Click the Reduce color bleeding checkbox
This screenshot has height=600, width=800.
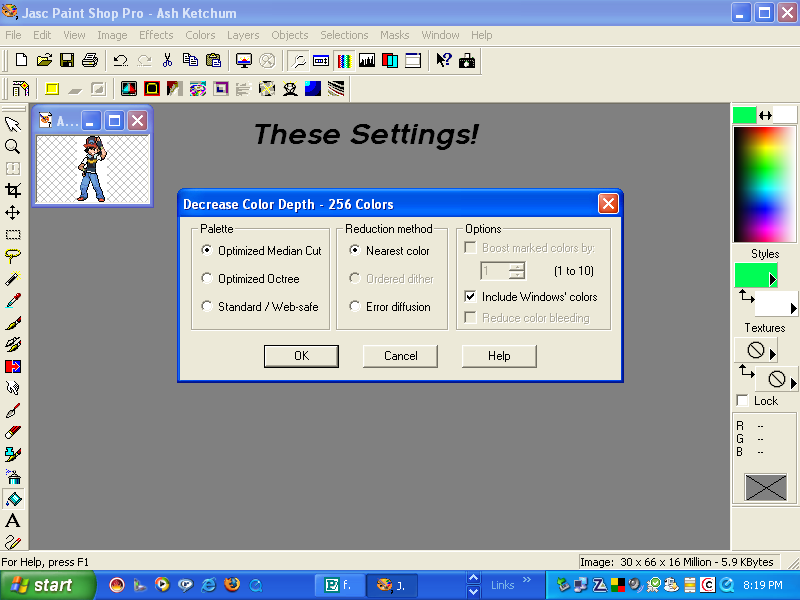(x=470, y=317)
